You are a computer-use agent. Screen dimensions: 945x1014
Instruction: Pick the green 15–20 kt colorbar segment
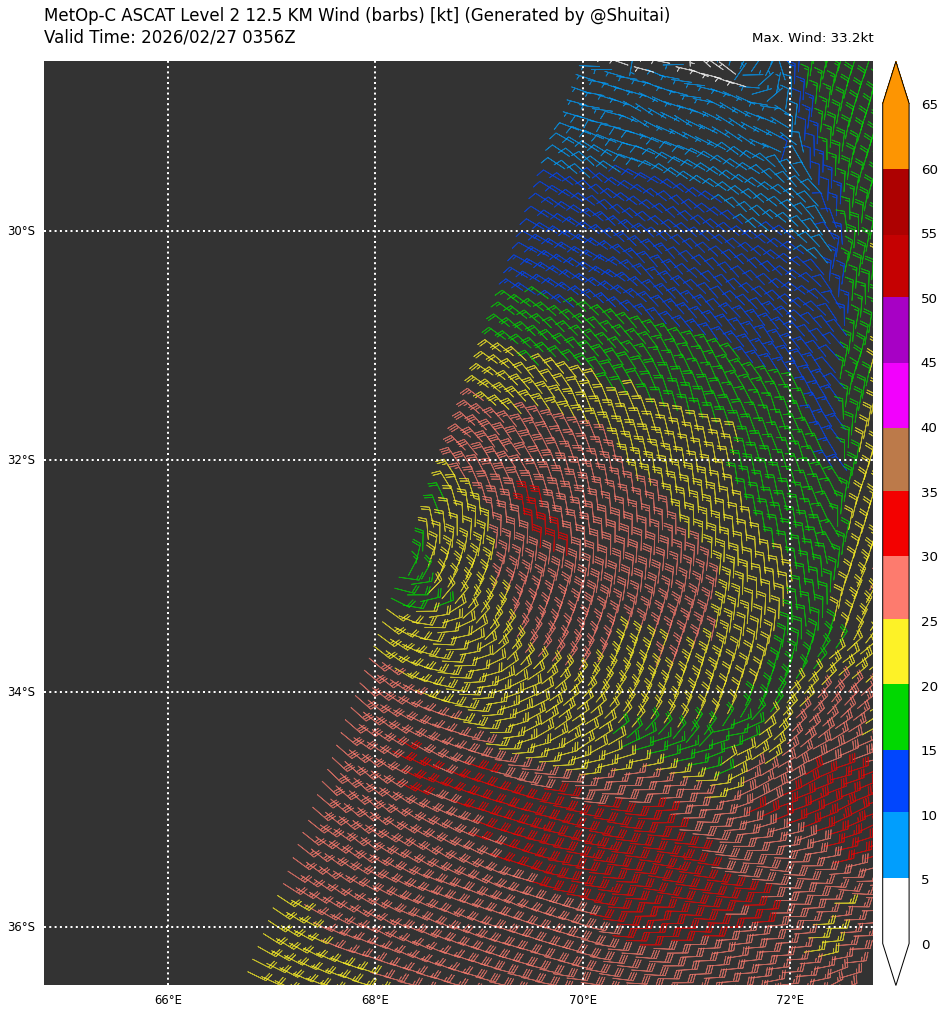pyautogui.click(x=895, y=717)
